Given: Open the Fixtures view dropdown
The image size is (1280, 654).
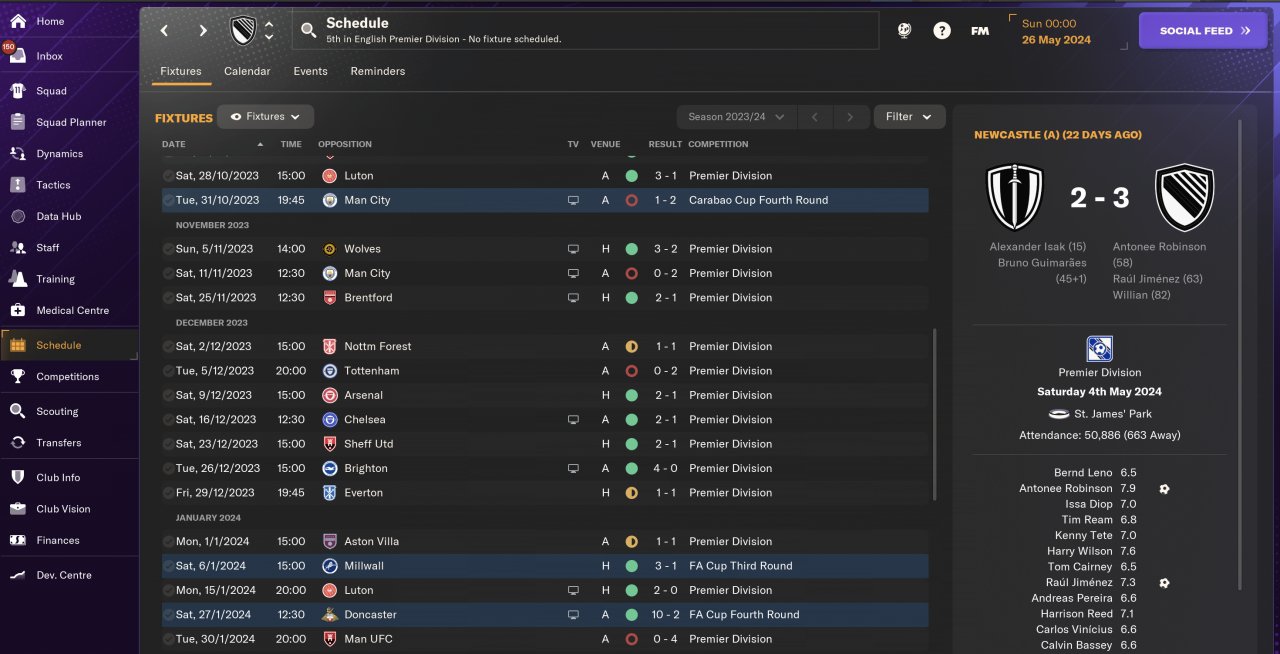Looking at the screenshot, I should (x=265, y=117).
